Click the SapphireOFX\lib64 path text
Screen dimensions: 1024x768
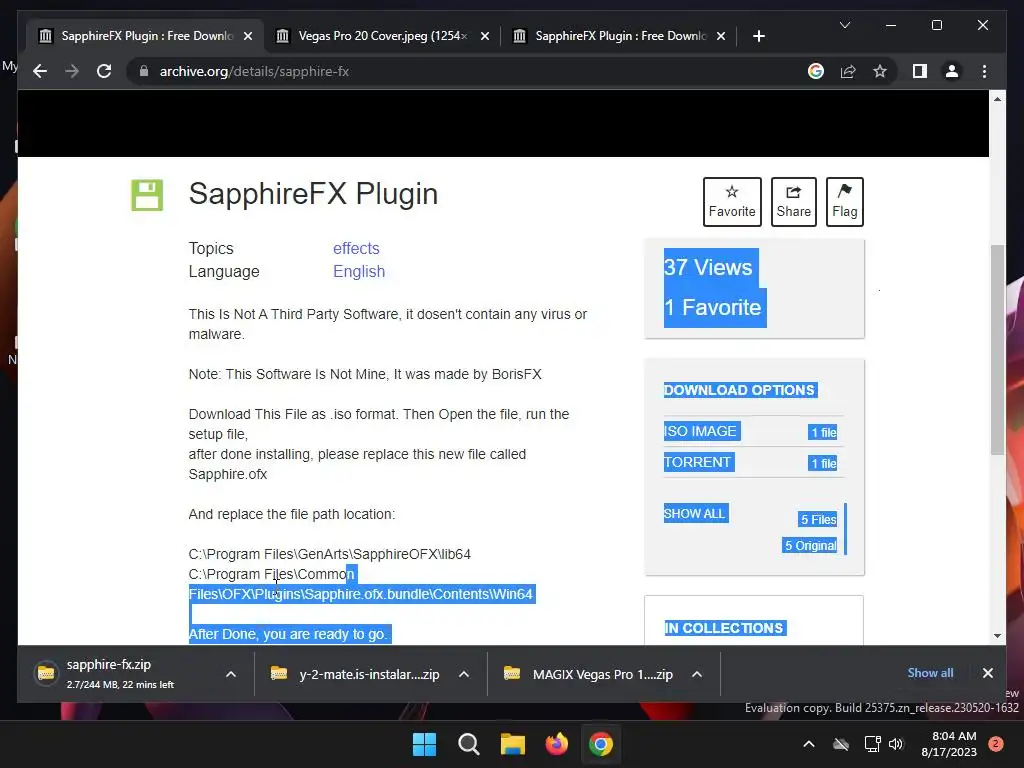pos(330,554)
